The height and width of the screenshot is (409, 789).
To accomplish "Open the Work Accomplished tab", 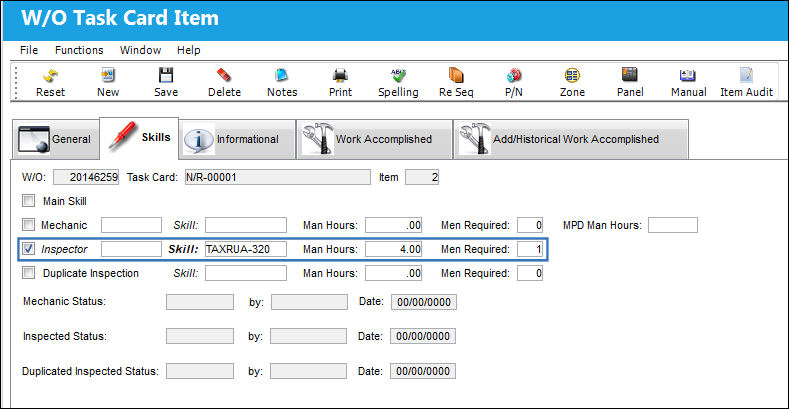I will coord(374,139).
